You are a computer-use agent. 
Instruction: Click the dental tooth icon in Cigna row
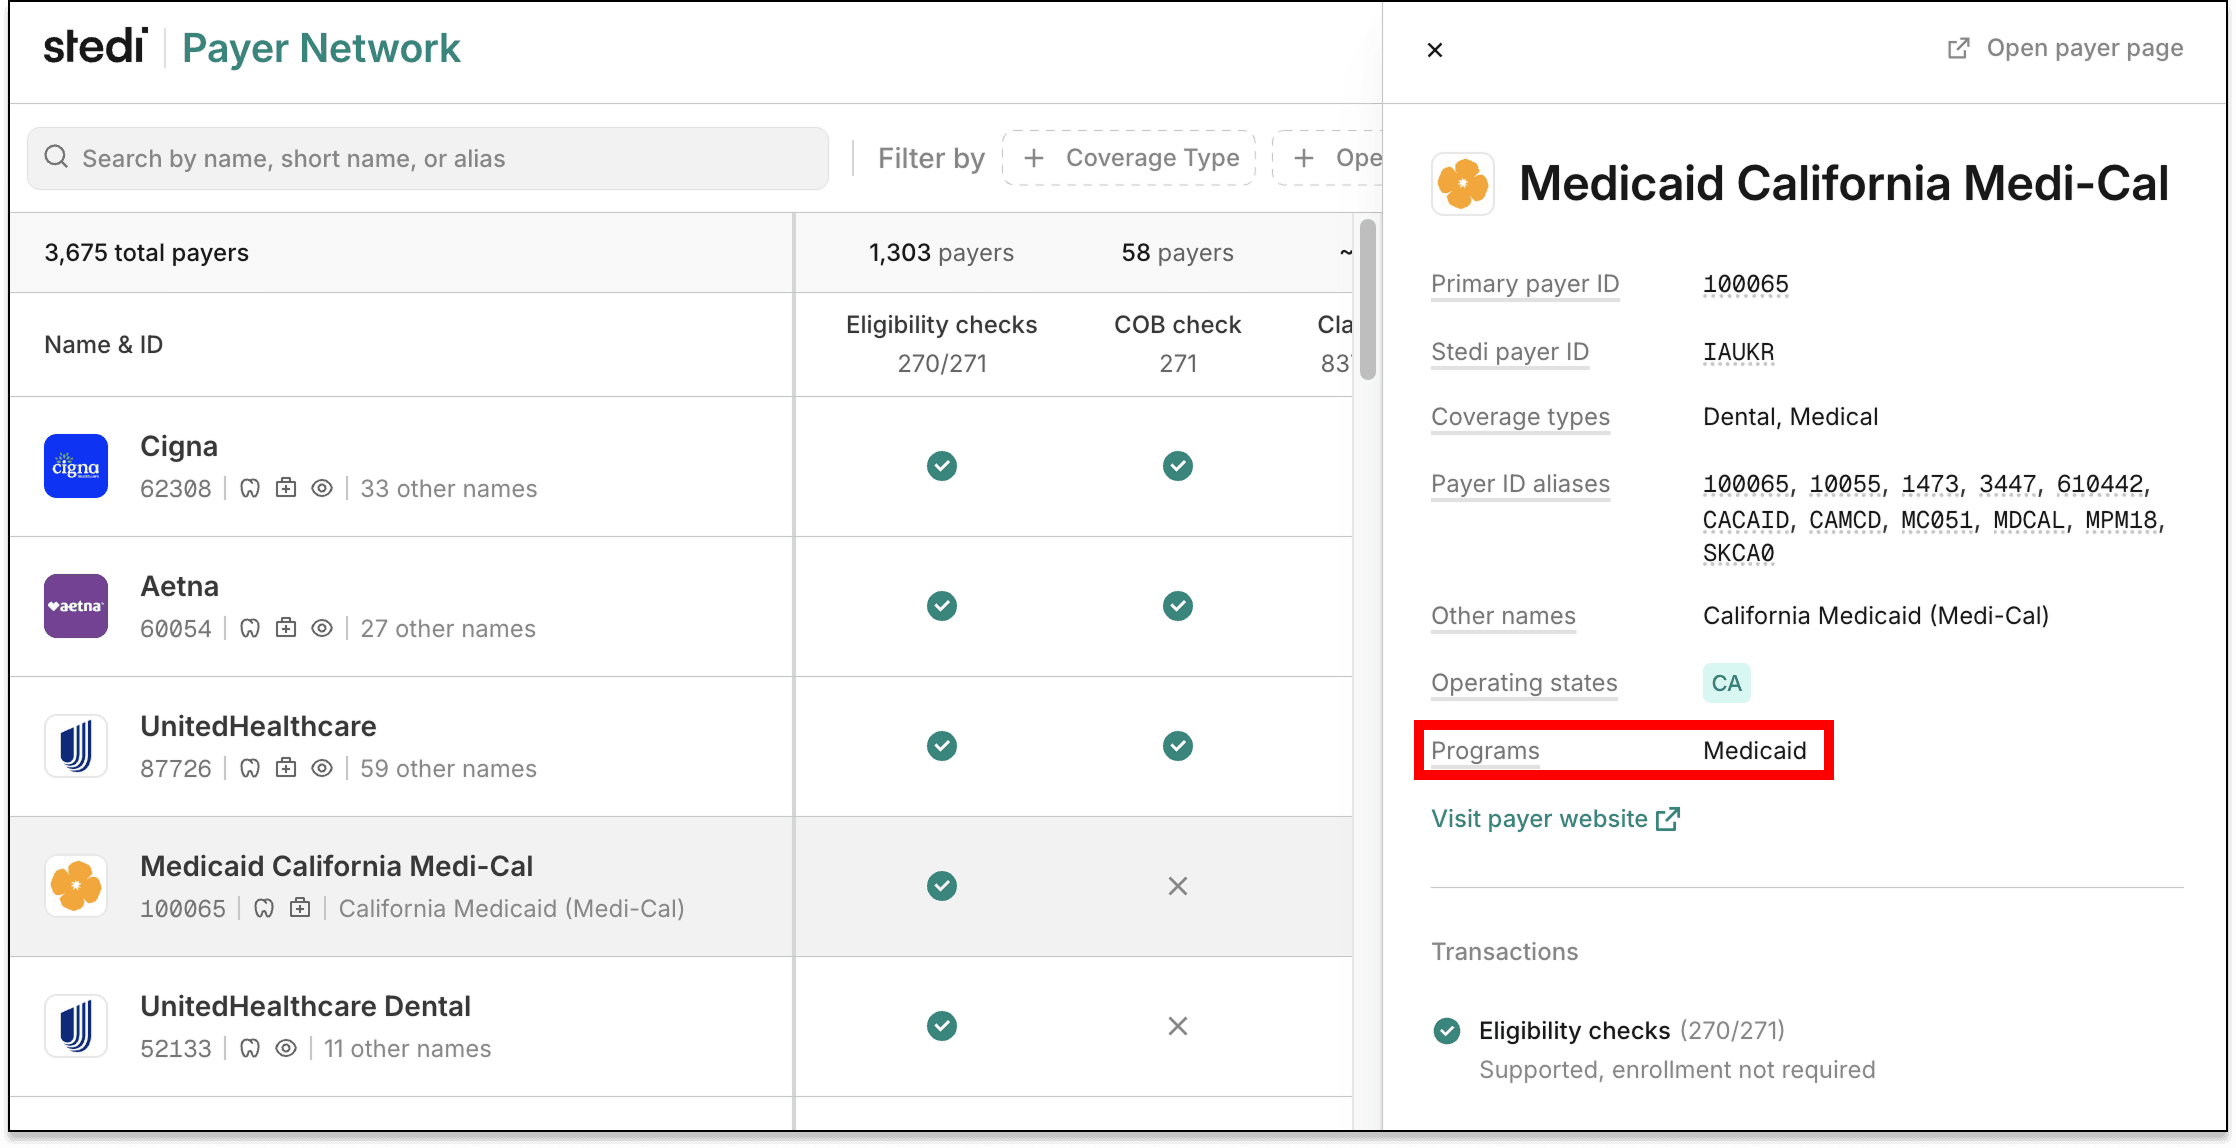(x=250, y=488)
